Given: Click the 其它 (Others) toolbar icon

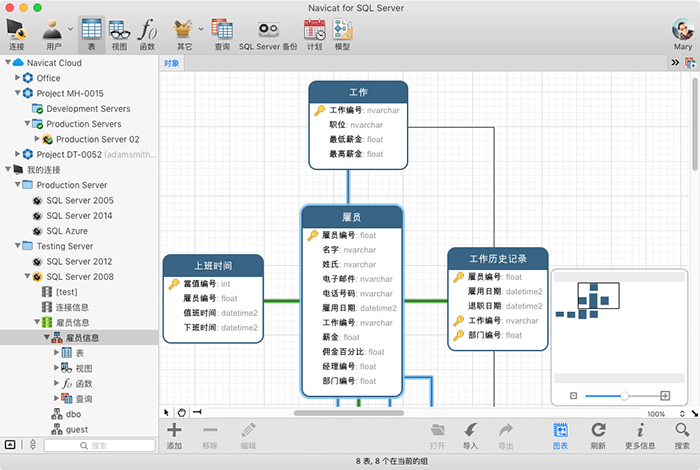Looking at the screenshot, I should click(183, 29).
